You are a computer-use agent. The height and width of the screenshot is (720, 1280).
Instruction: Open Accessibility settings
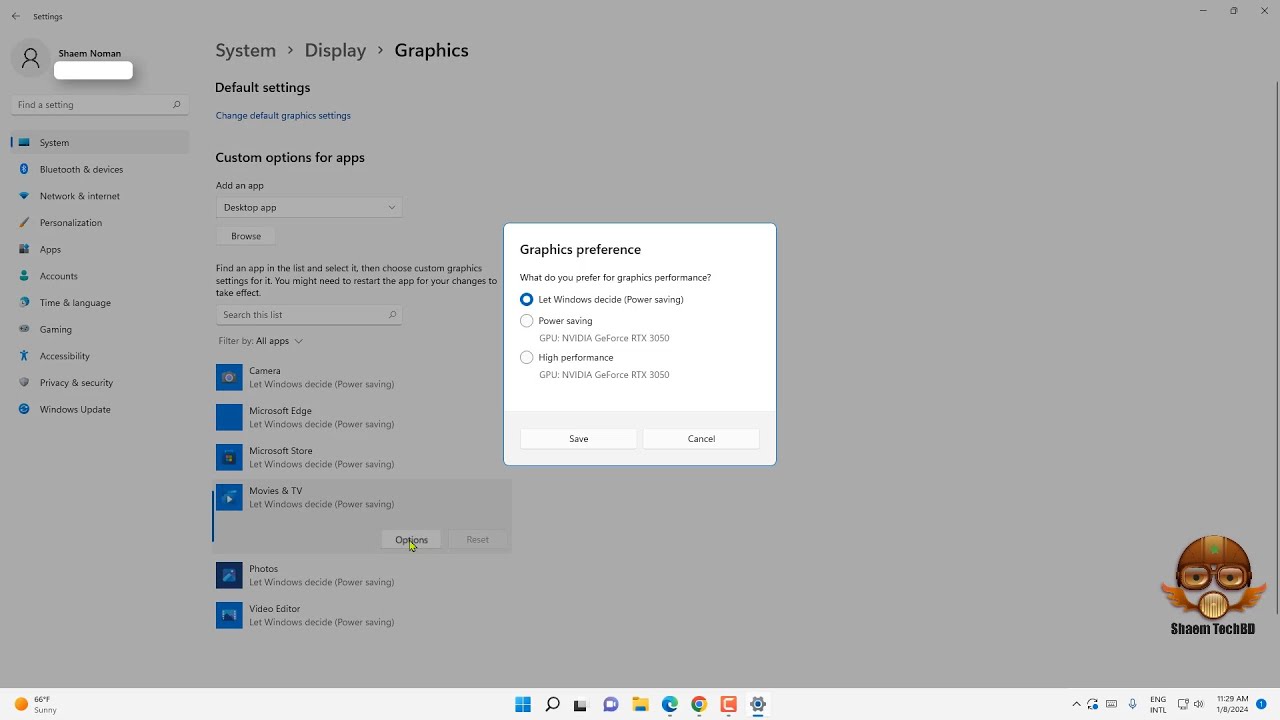[100, 356]
